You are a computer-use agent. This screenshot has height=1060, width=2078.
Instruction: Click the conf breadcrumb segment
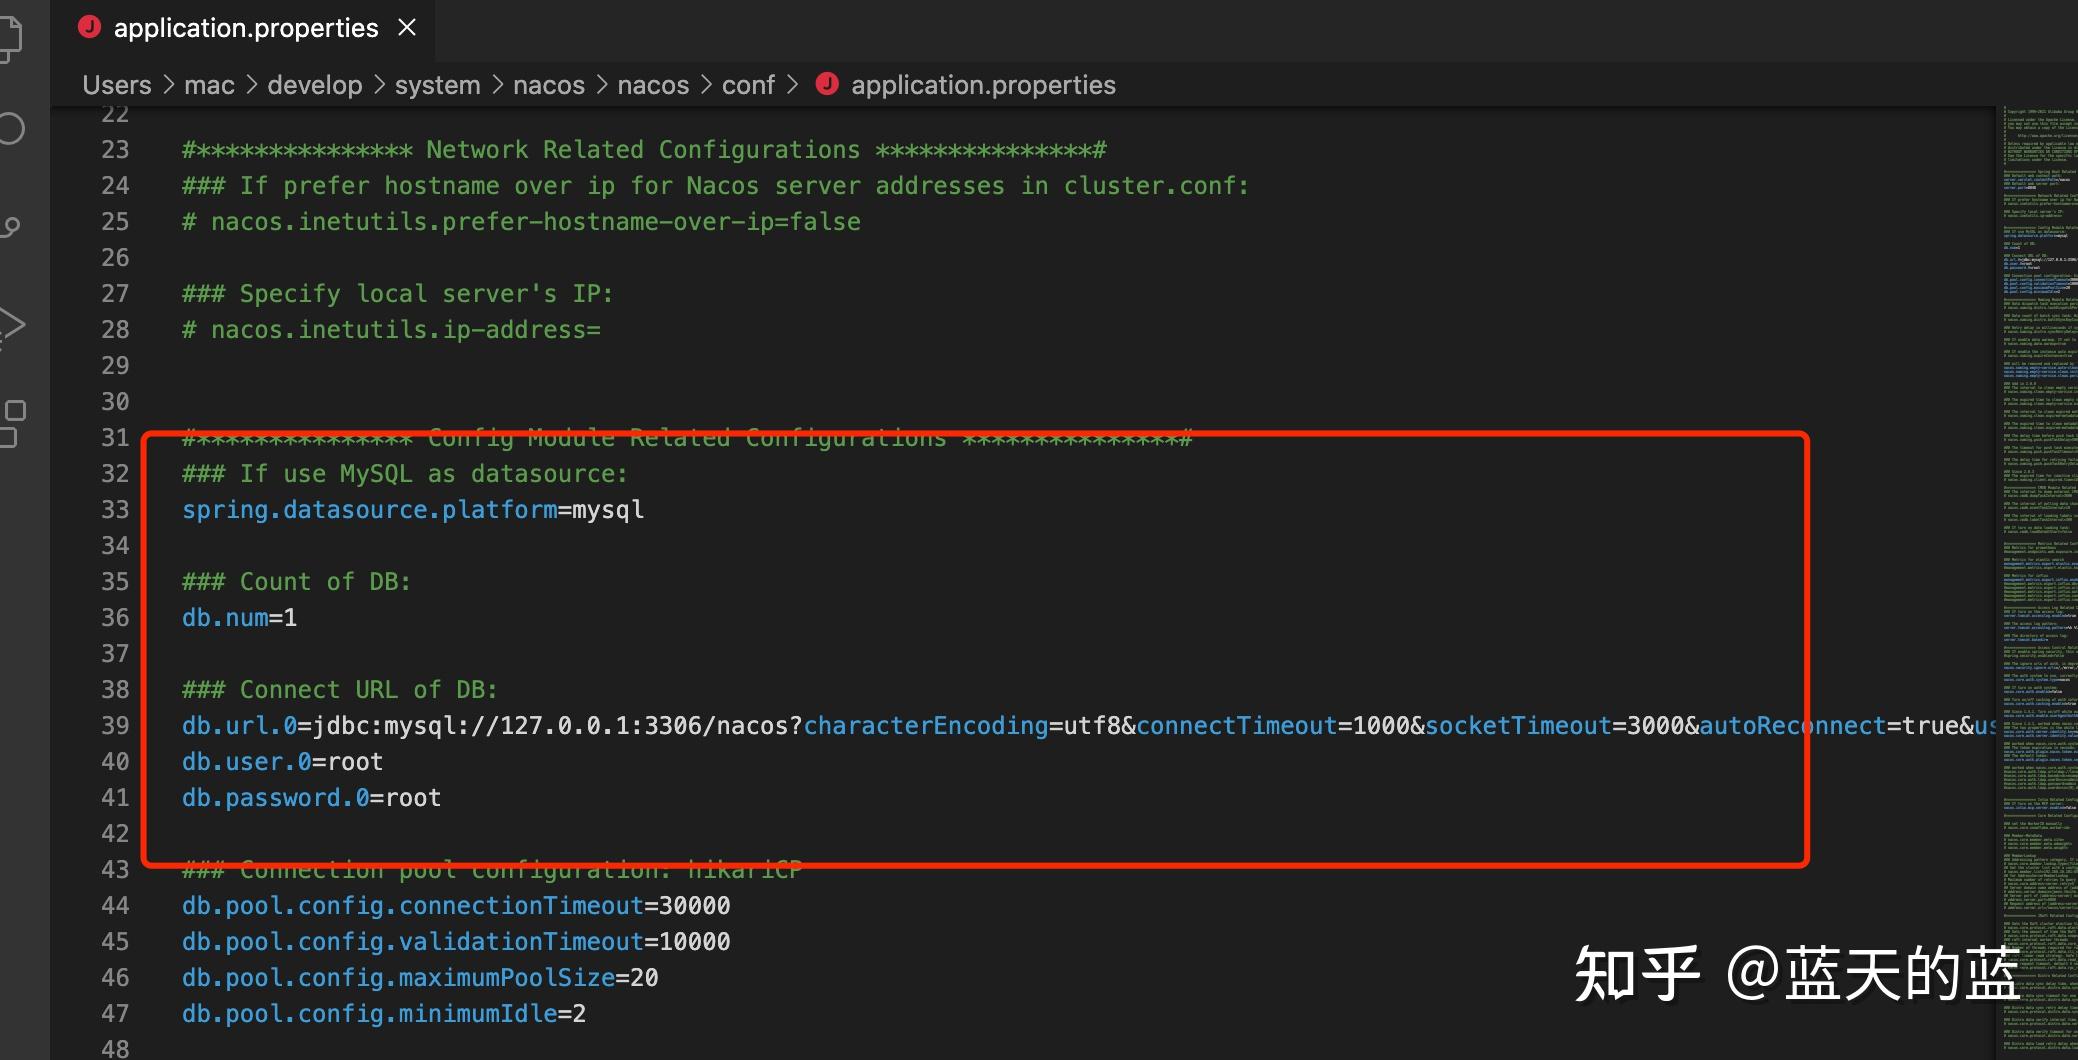coord(748,85)
